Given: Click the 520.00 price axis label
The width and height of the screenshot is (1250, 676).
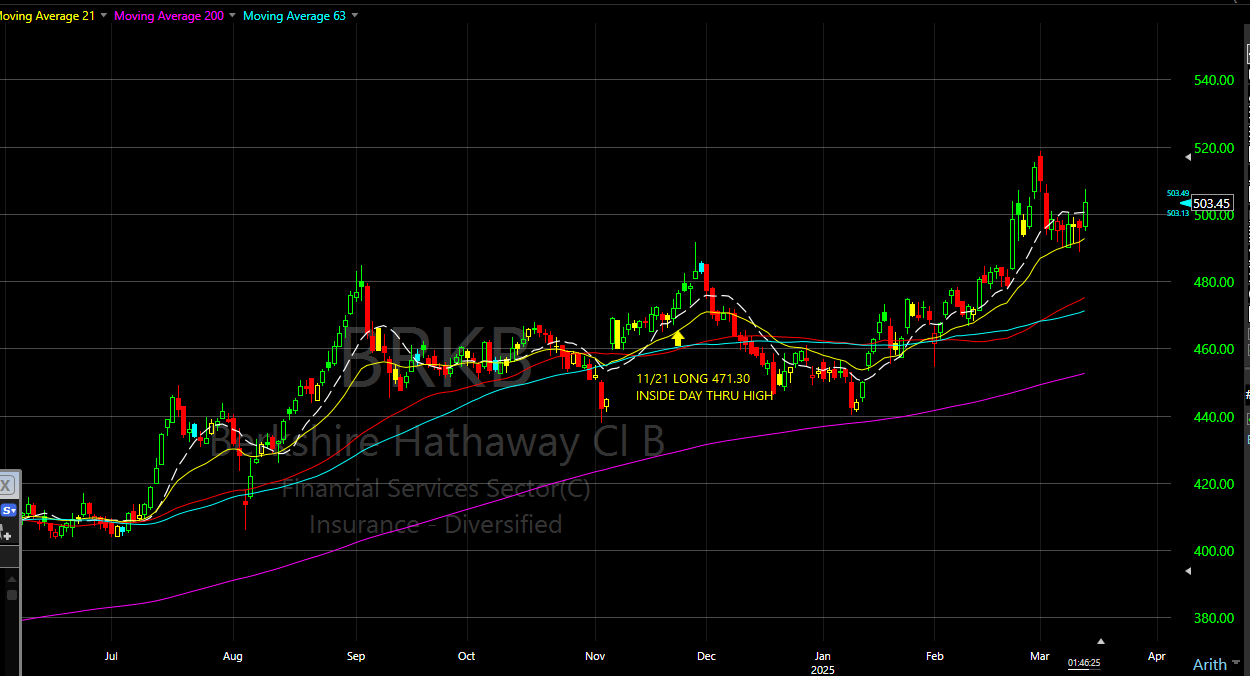Looking at the screenshot, I should click(1212, 149).
